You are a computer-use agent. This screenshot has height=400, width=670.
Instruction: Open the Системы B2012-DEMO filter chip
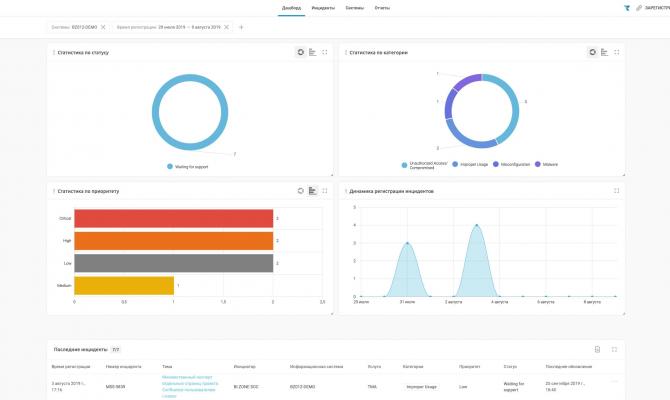[74, 27]
